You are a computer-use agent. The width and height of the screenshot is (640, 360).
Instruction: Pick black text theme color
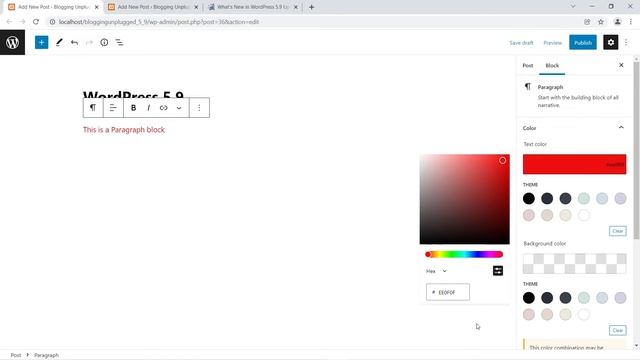point(529,199)
